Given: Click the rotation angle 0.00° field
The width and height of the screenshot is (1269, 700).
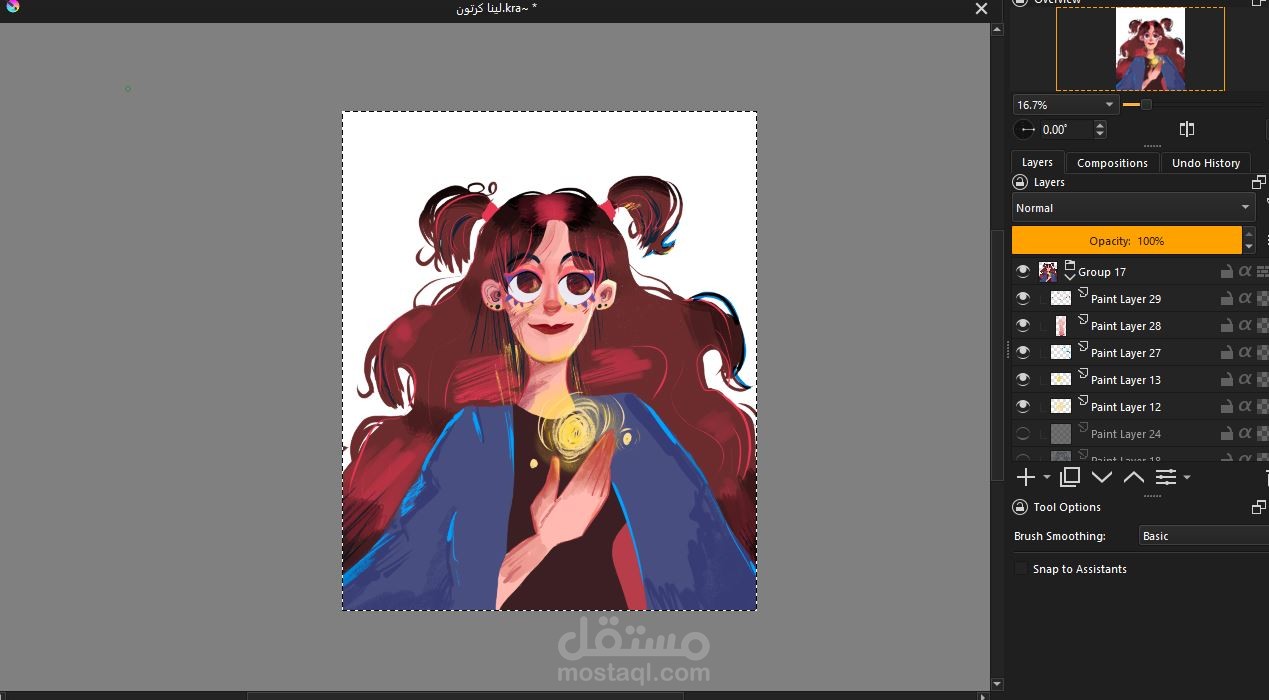Looking at the screenshot, I should (1067, 129).
